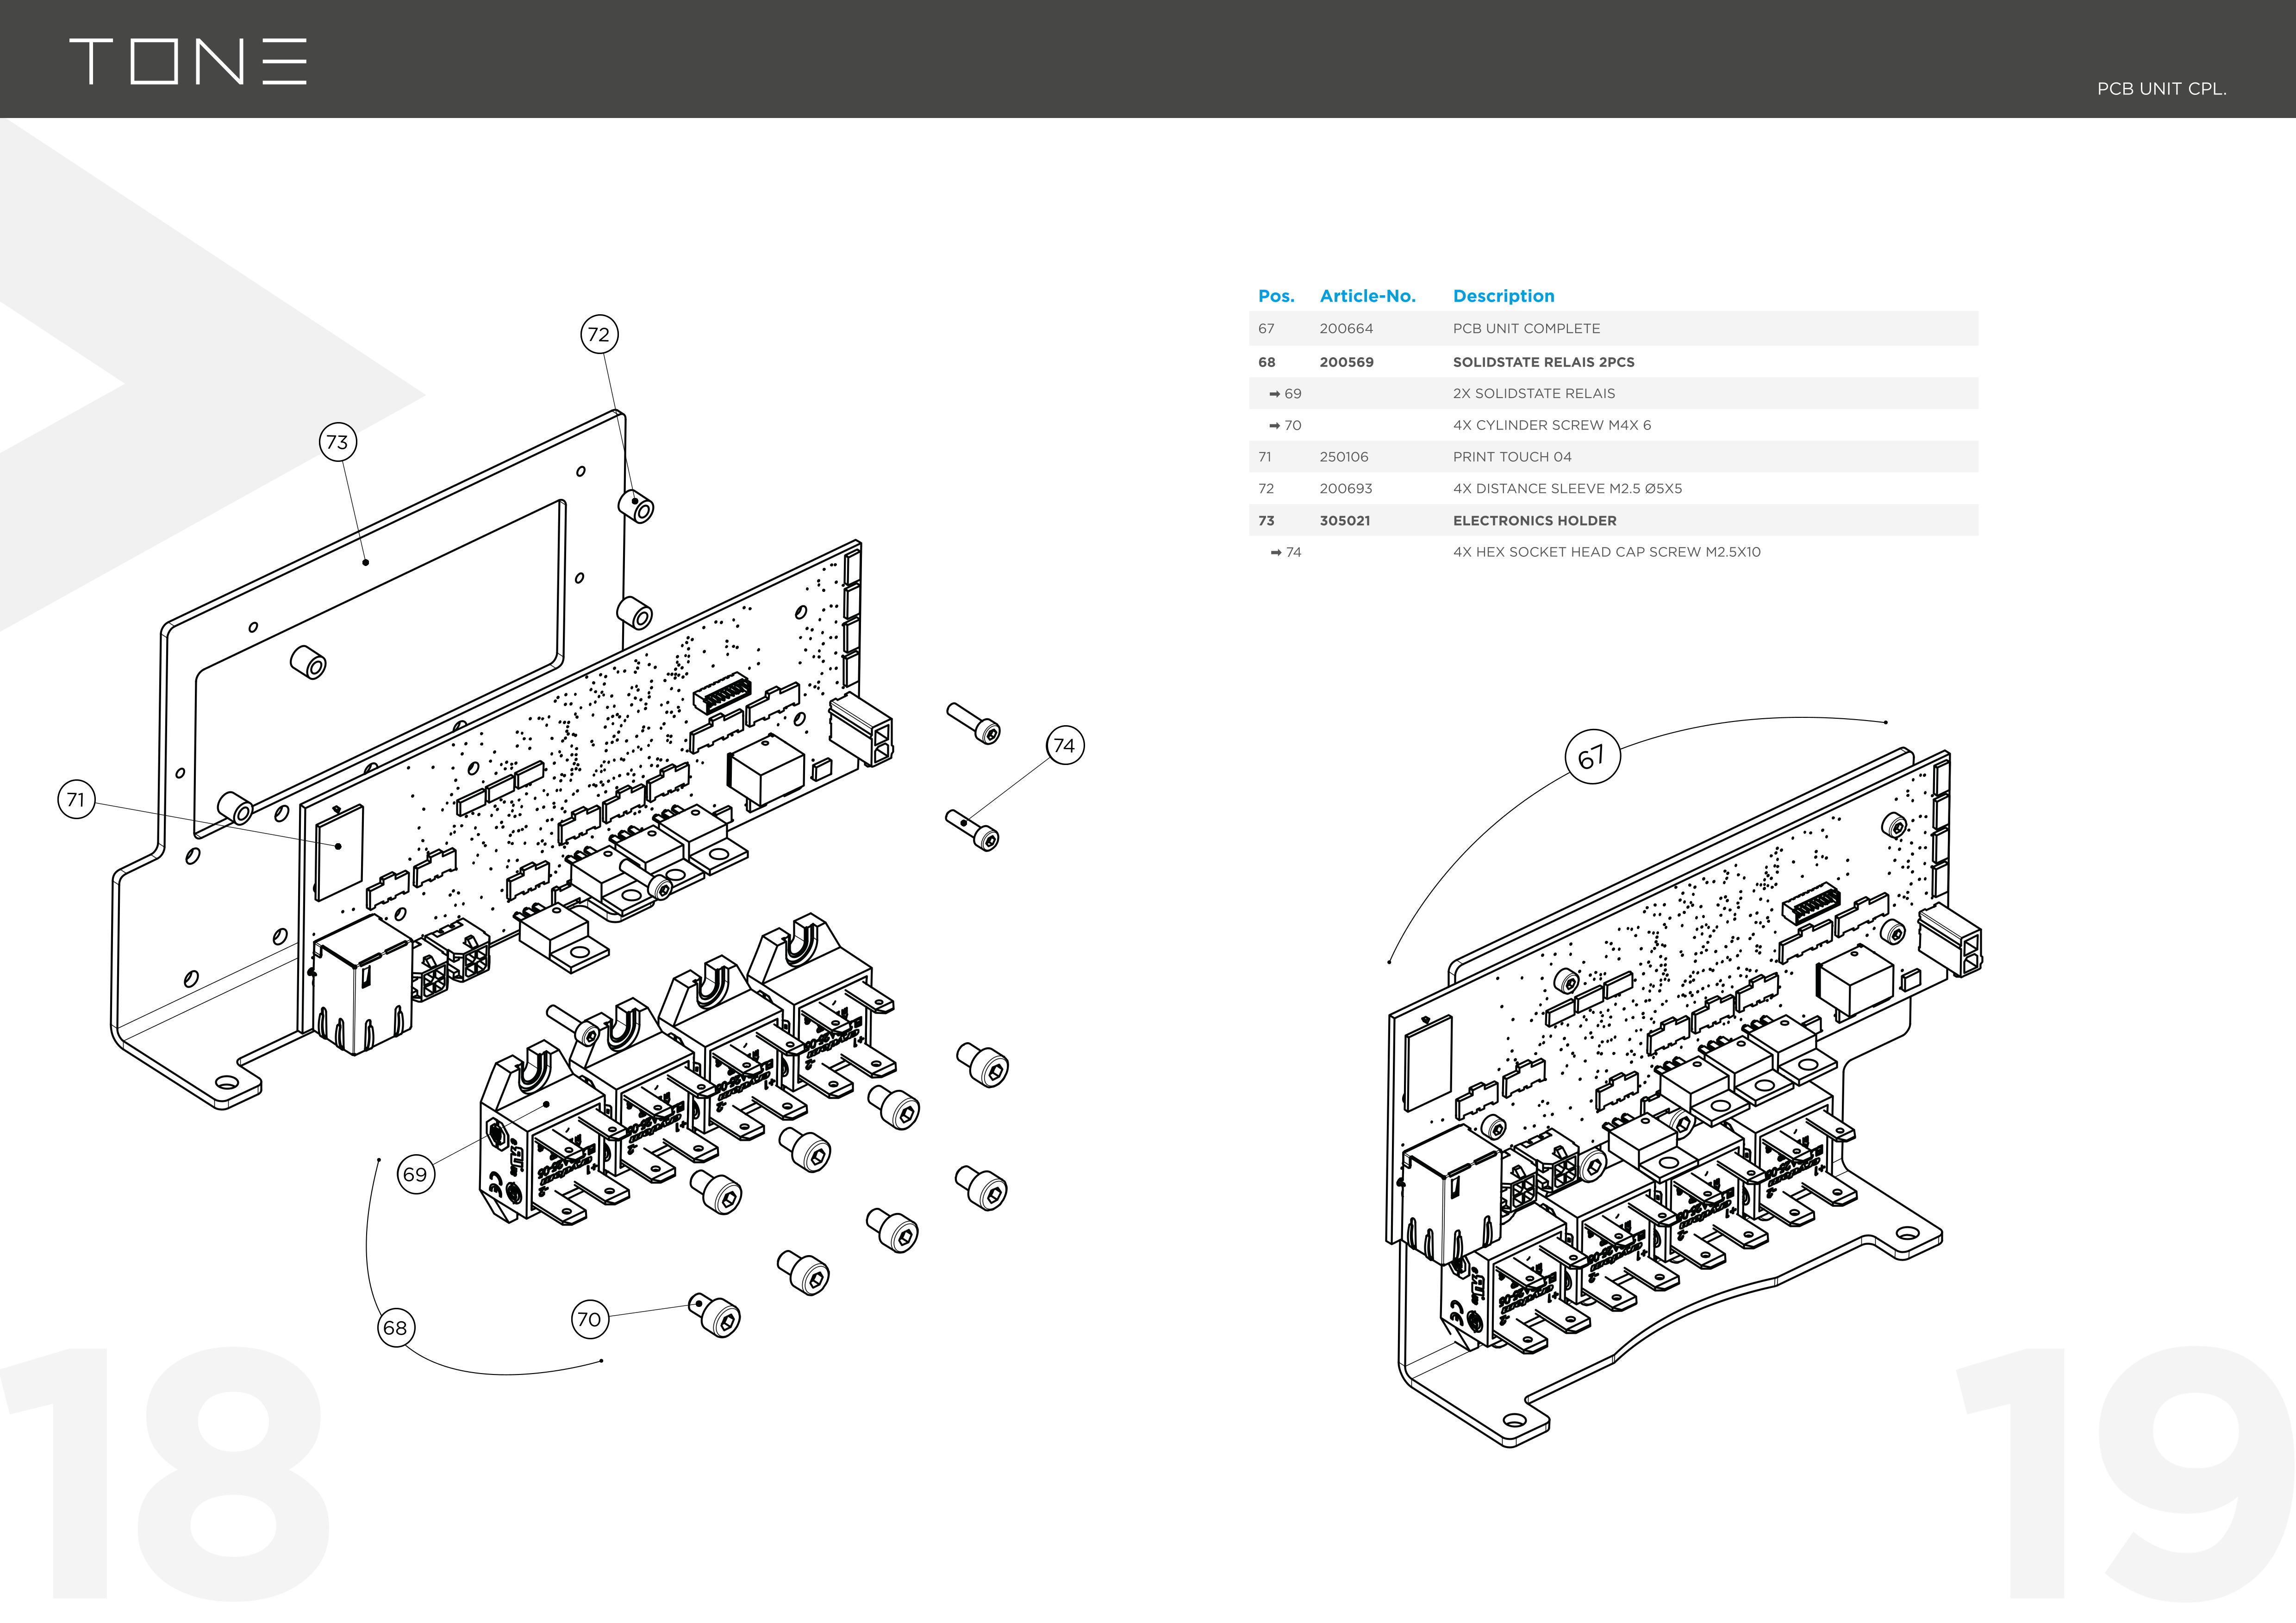Select article number 200693
This screenshot has width=2296, height=1623.
point(1346,489)
